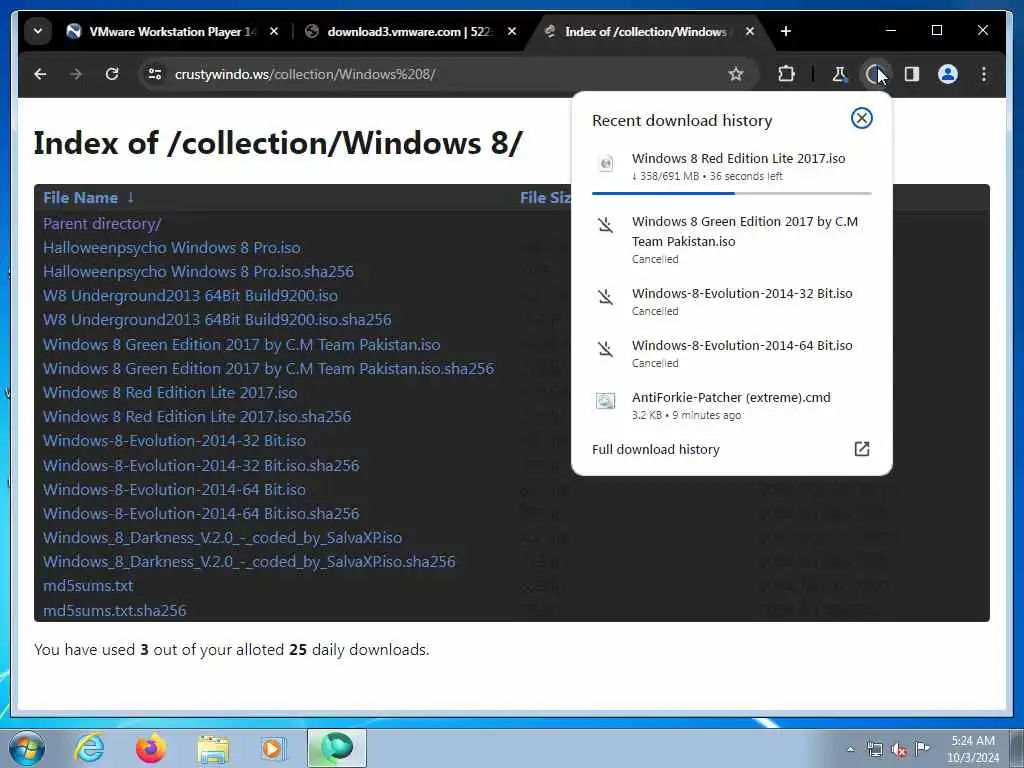The image size is (1024, 768).
Task: Open Windows 8 Green Edition iso.sha256 link
Action: (x=268, y=368)
